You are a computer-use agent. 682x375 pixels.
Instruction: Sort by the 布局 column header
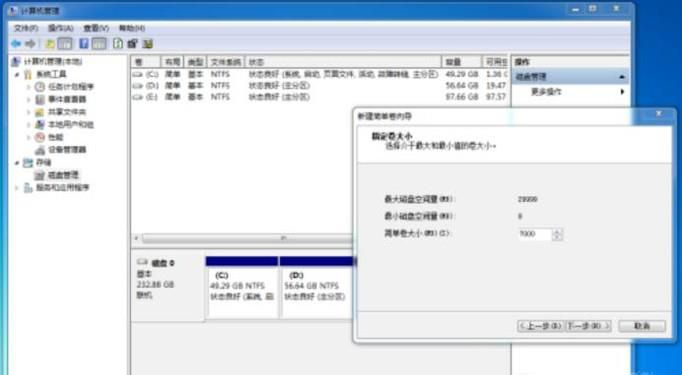pos(172,62)
